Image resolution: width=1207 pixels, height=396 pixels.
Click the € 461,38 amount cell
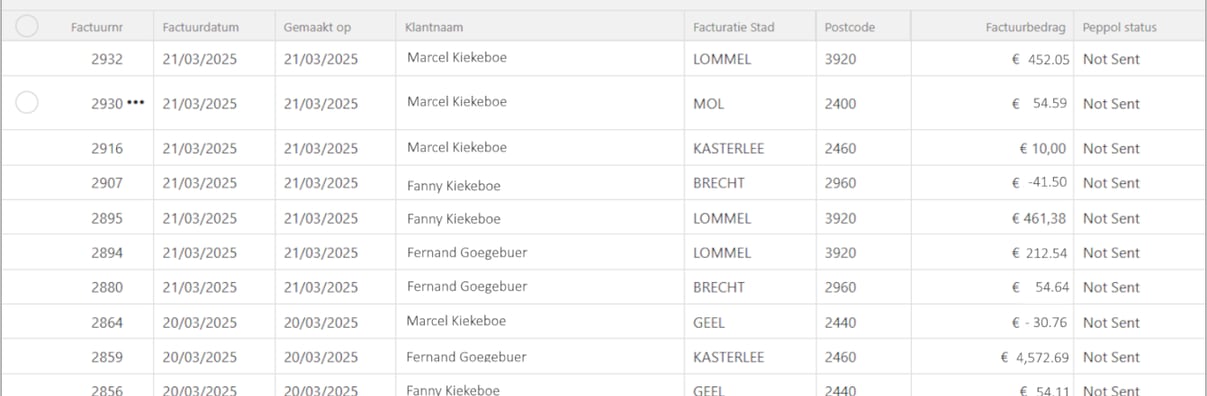click(1042, 218)
